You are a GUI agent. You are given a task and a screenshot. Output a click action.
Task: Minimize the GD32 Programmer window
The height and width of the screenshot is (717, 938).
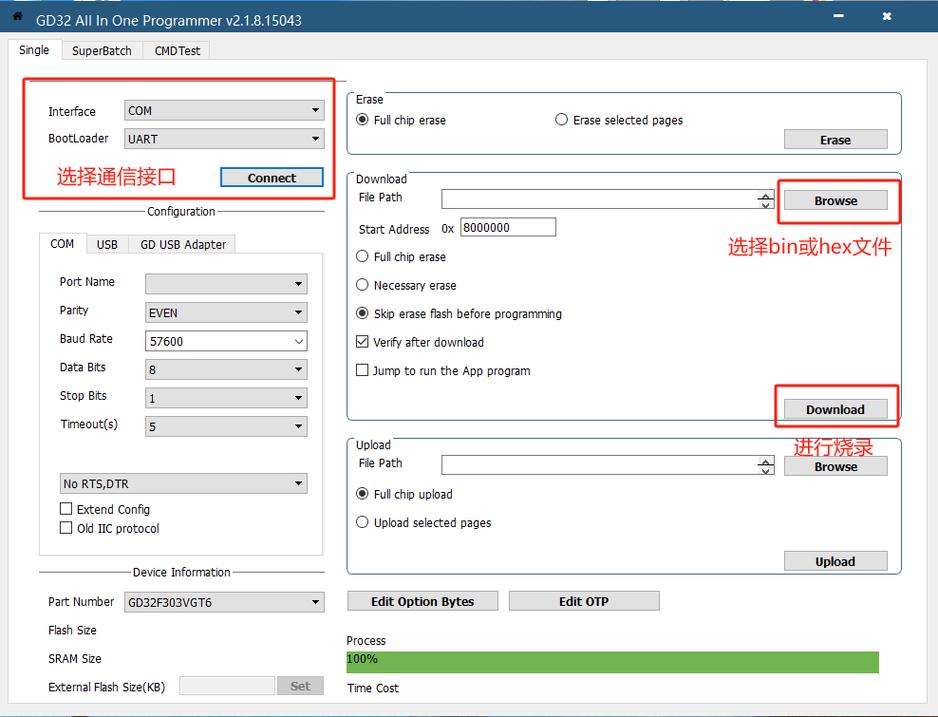point(839,16)
